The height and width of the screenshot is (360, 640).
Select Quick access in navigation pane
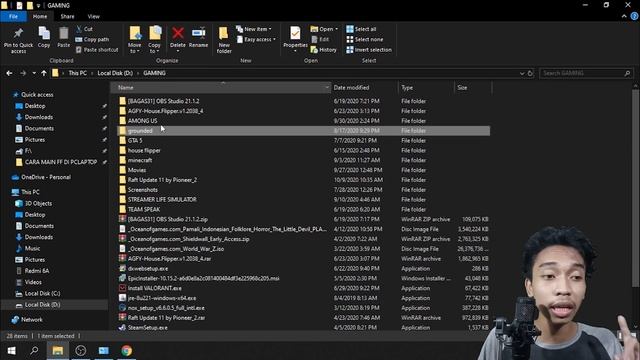(37, 95)
